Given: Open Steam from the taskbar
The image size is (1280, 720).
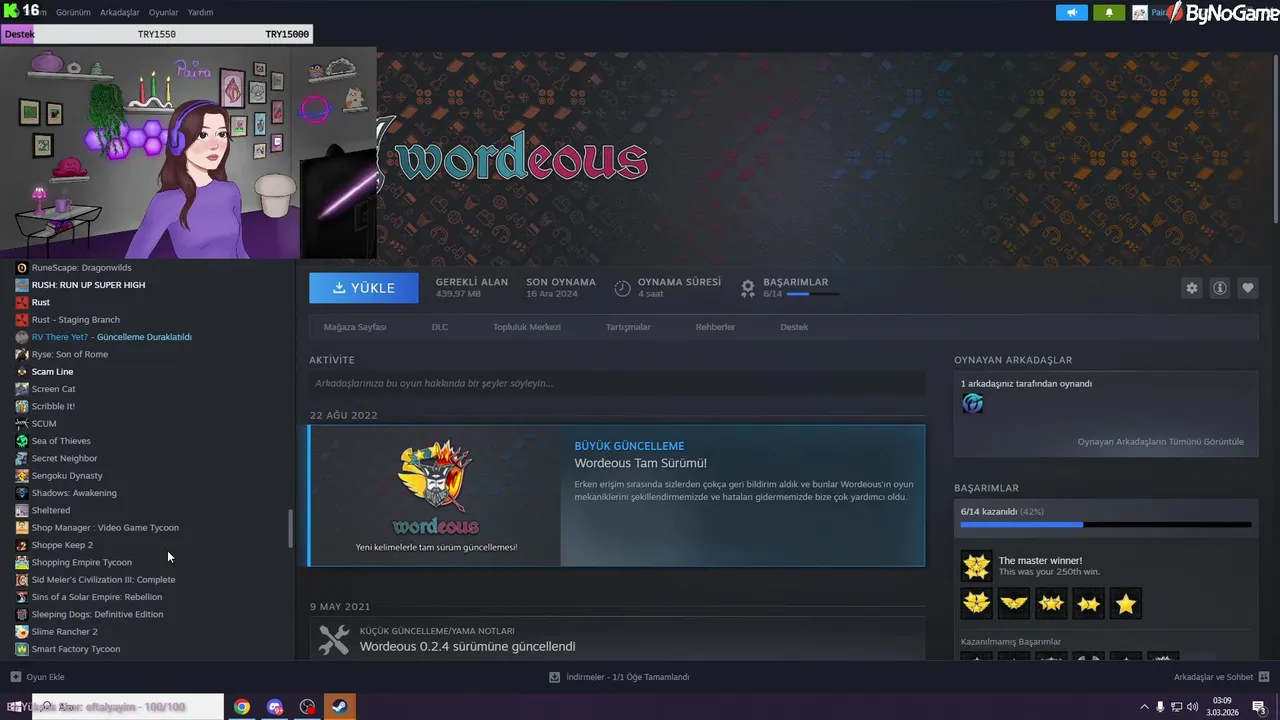Looking at the screenshot, I should (x=339, y=707).
